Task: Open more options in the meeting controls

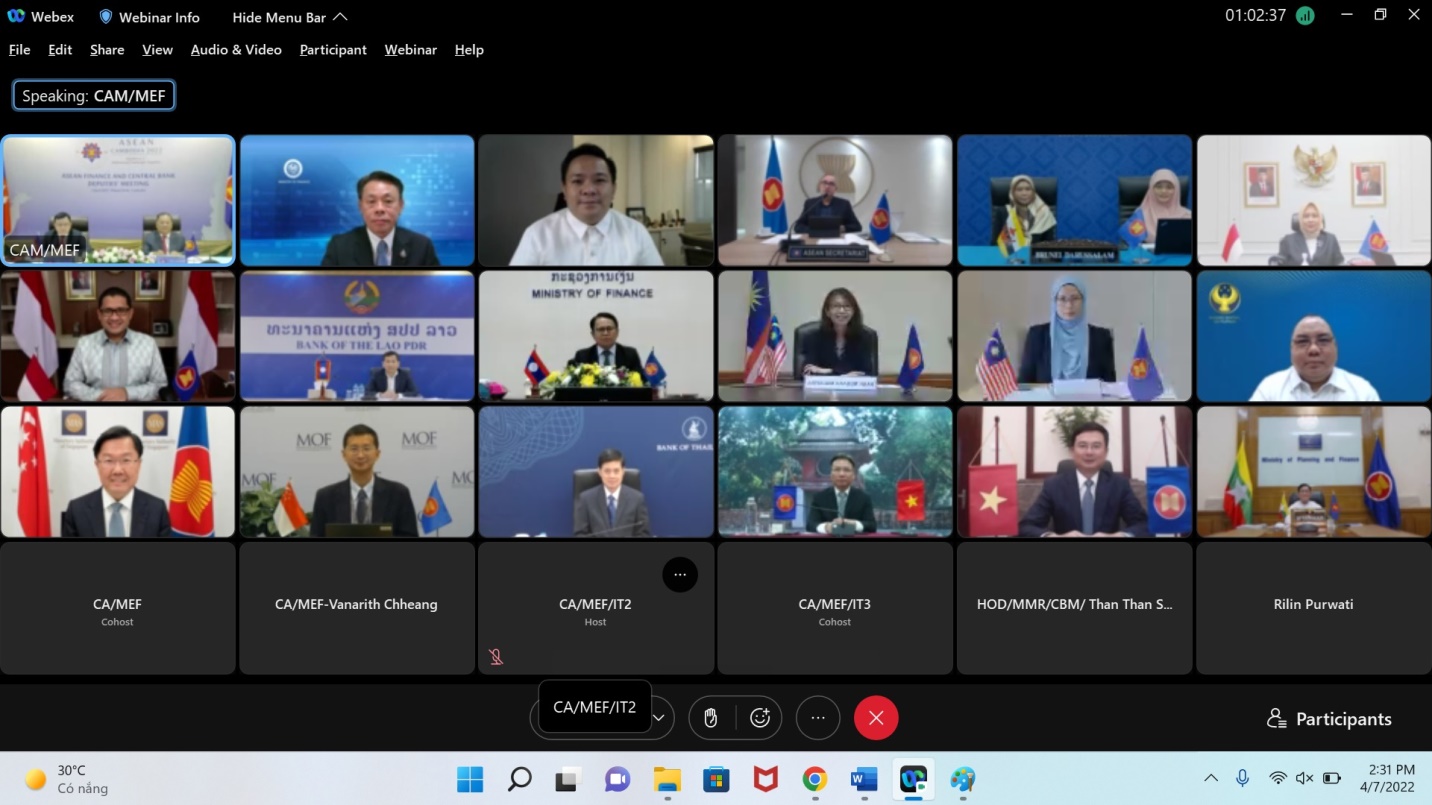Action: (818, 718)
